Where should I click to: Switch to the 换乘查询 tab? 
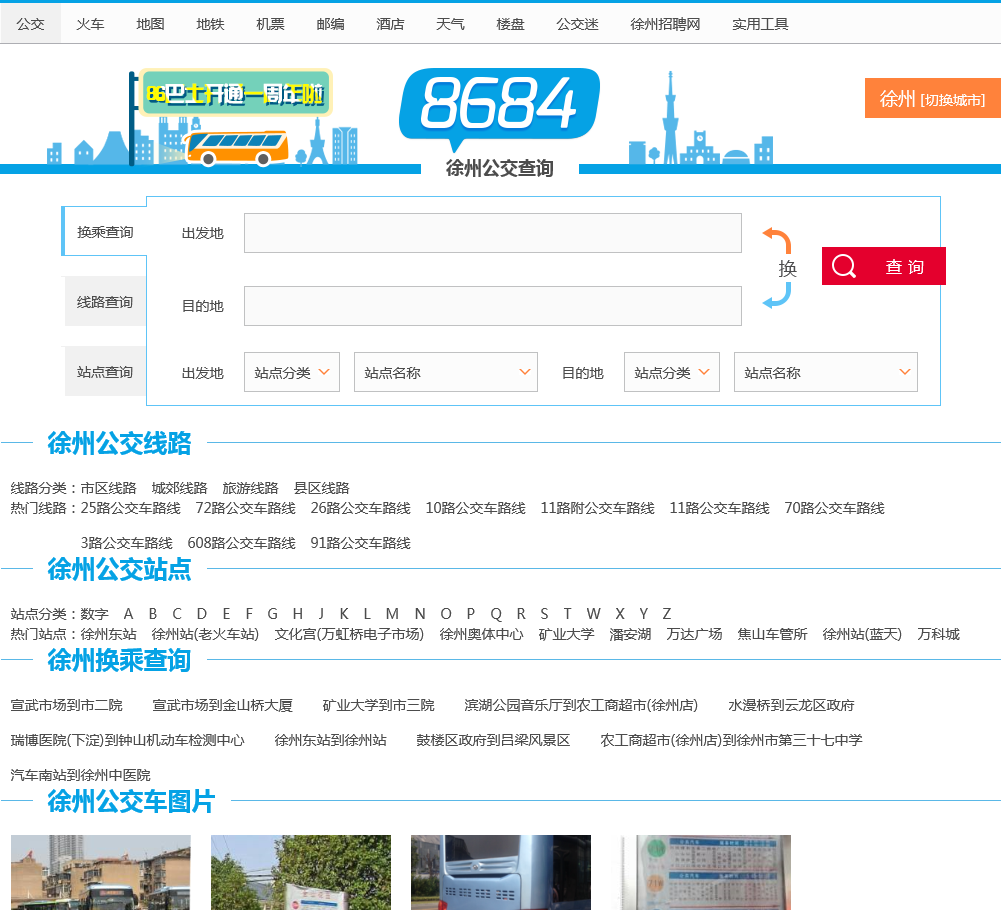[105, 232]
